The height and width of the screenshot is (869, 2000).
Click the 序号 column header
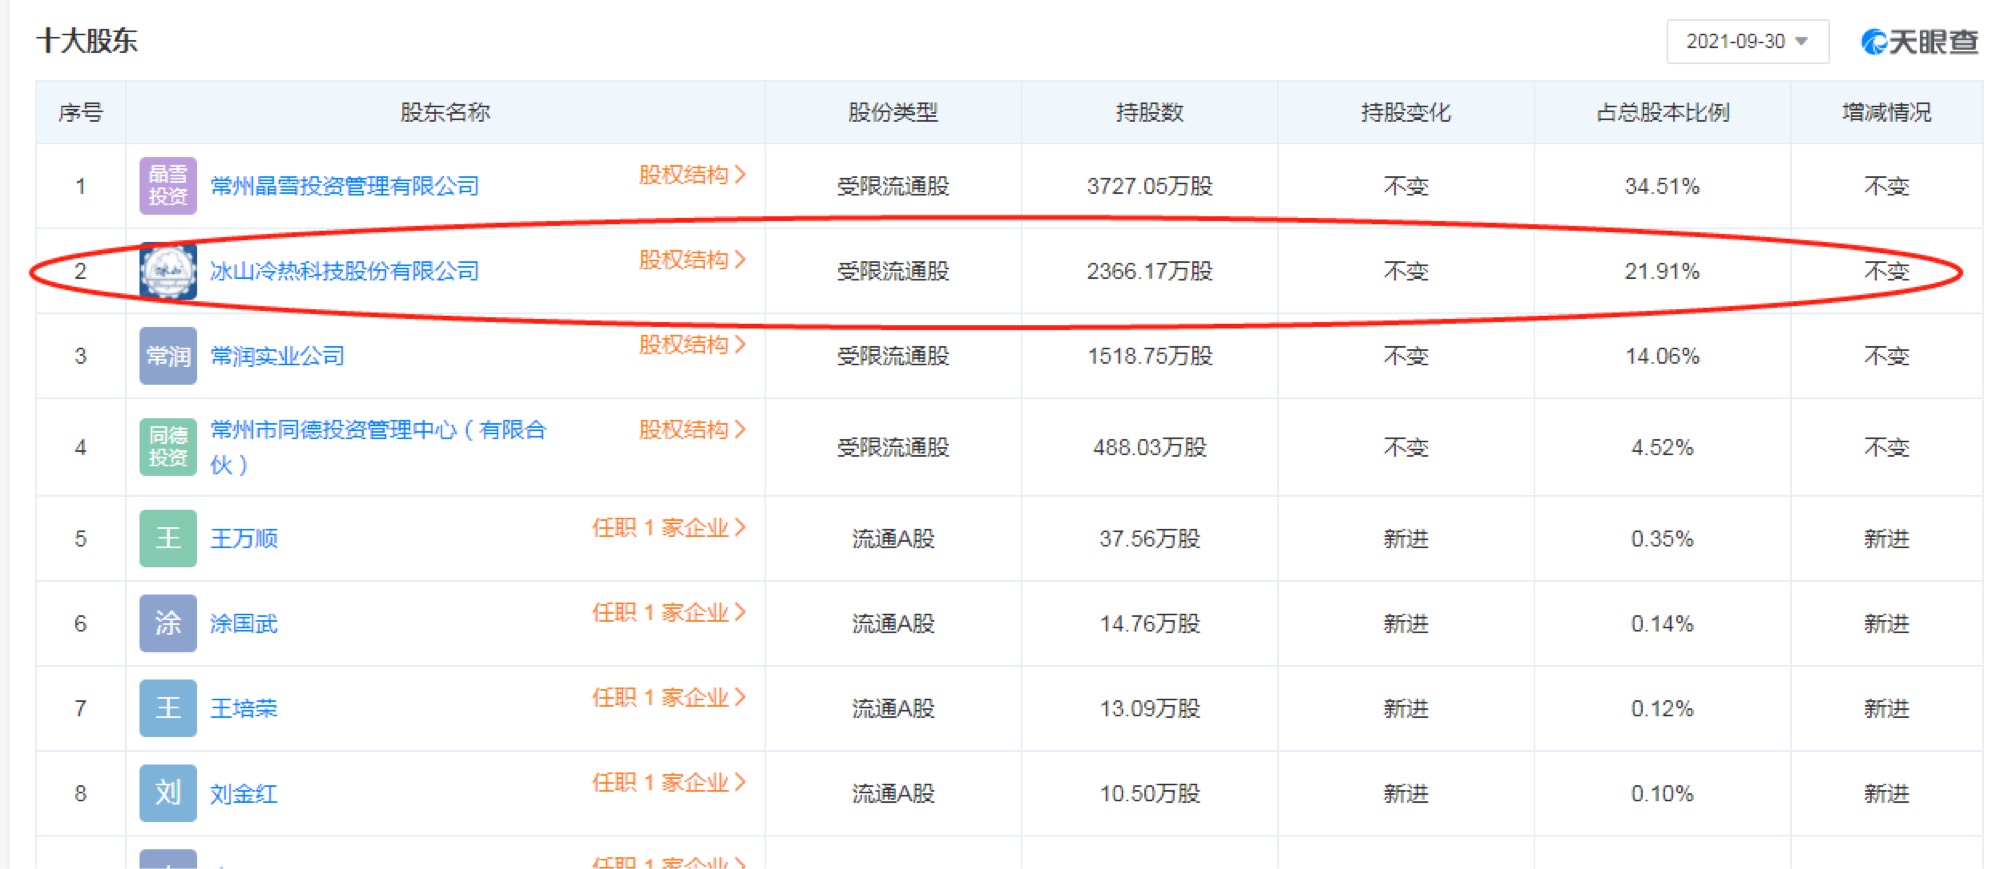tap(81, 113)
